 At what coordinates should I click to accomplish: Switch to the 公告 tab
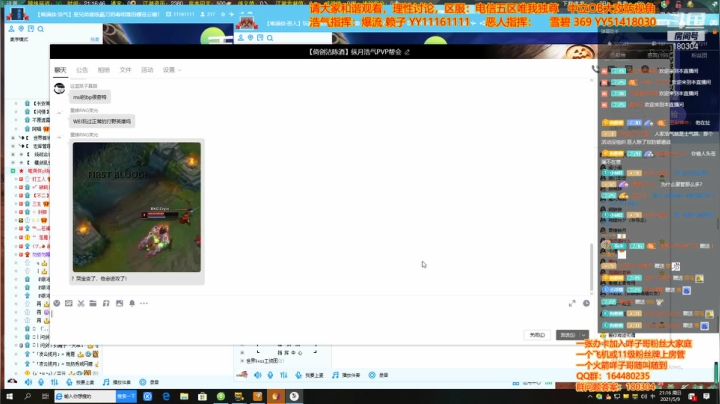coord(82,70)
